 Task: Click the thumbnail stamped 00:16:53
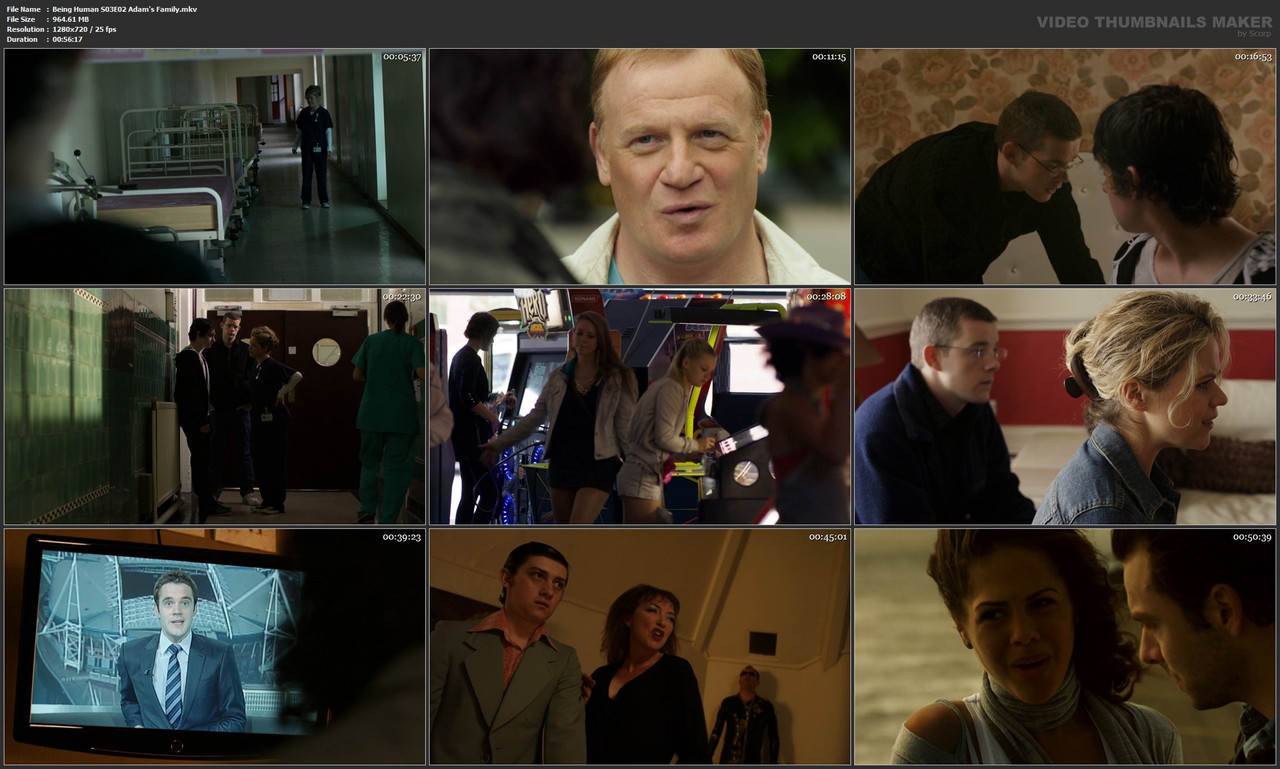[1065, 167]
